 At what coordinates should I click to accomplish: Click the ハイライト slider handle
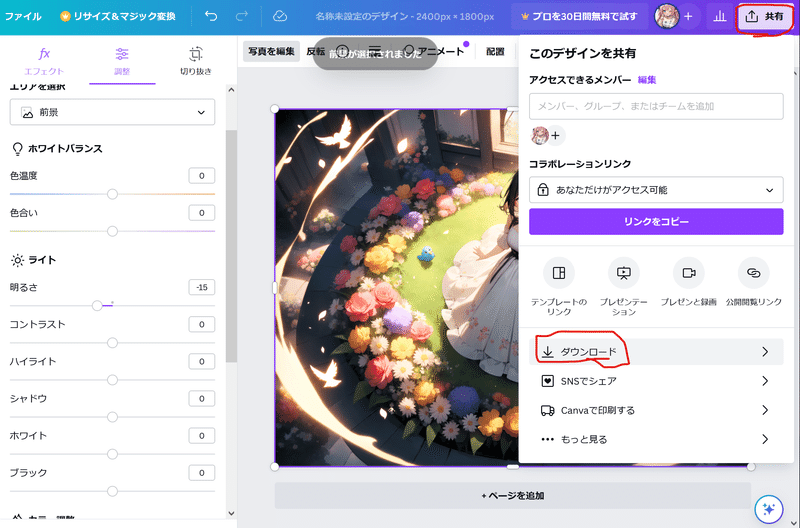point(112,380)
